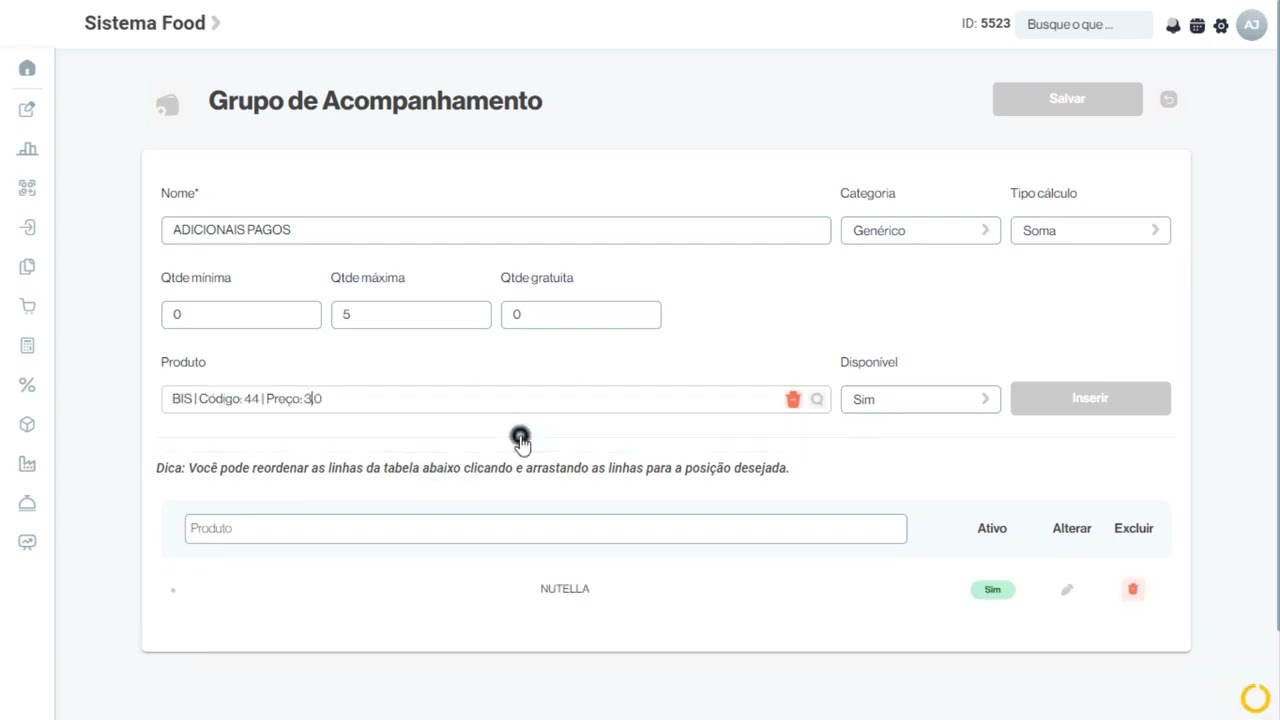Click the magnifier search icon in Produto field

click(x=817, y=399)
